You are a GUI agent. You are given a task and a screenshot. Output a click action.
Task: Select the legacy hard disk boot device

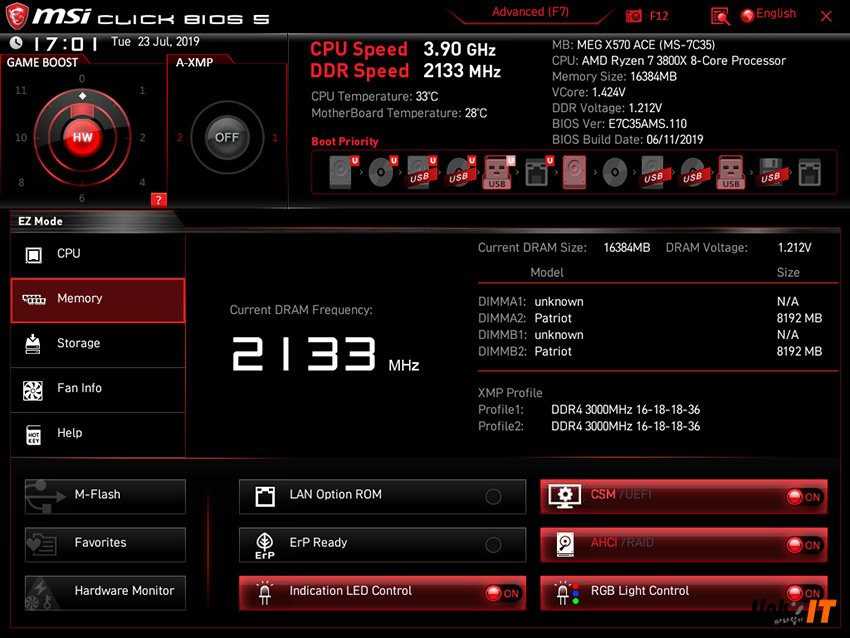click(575, 172)
